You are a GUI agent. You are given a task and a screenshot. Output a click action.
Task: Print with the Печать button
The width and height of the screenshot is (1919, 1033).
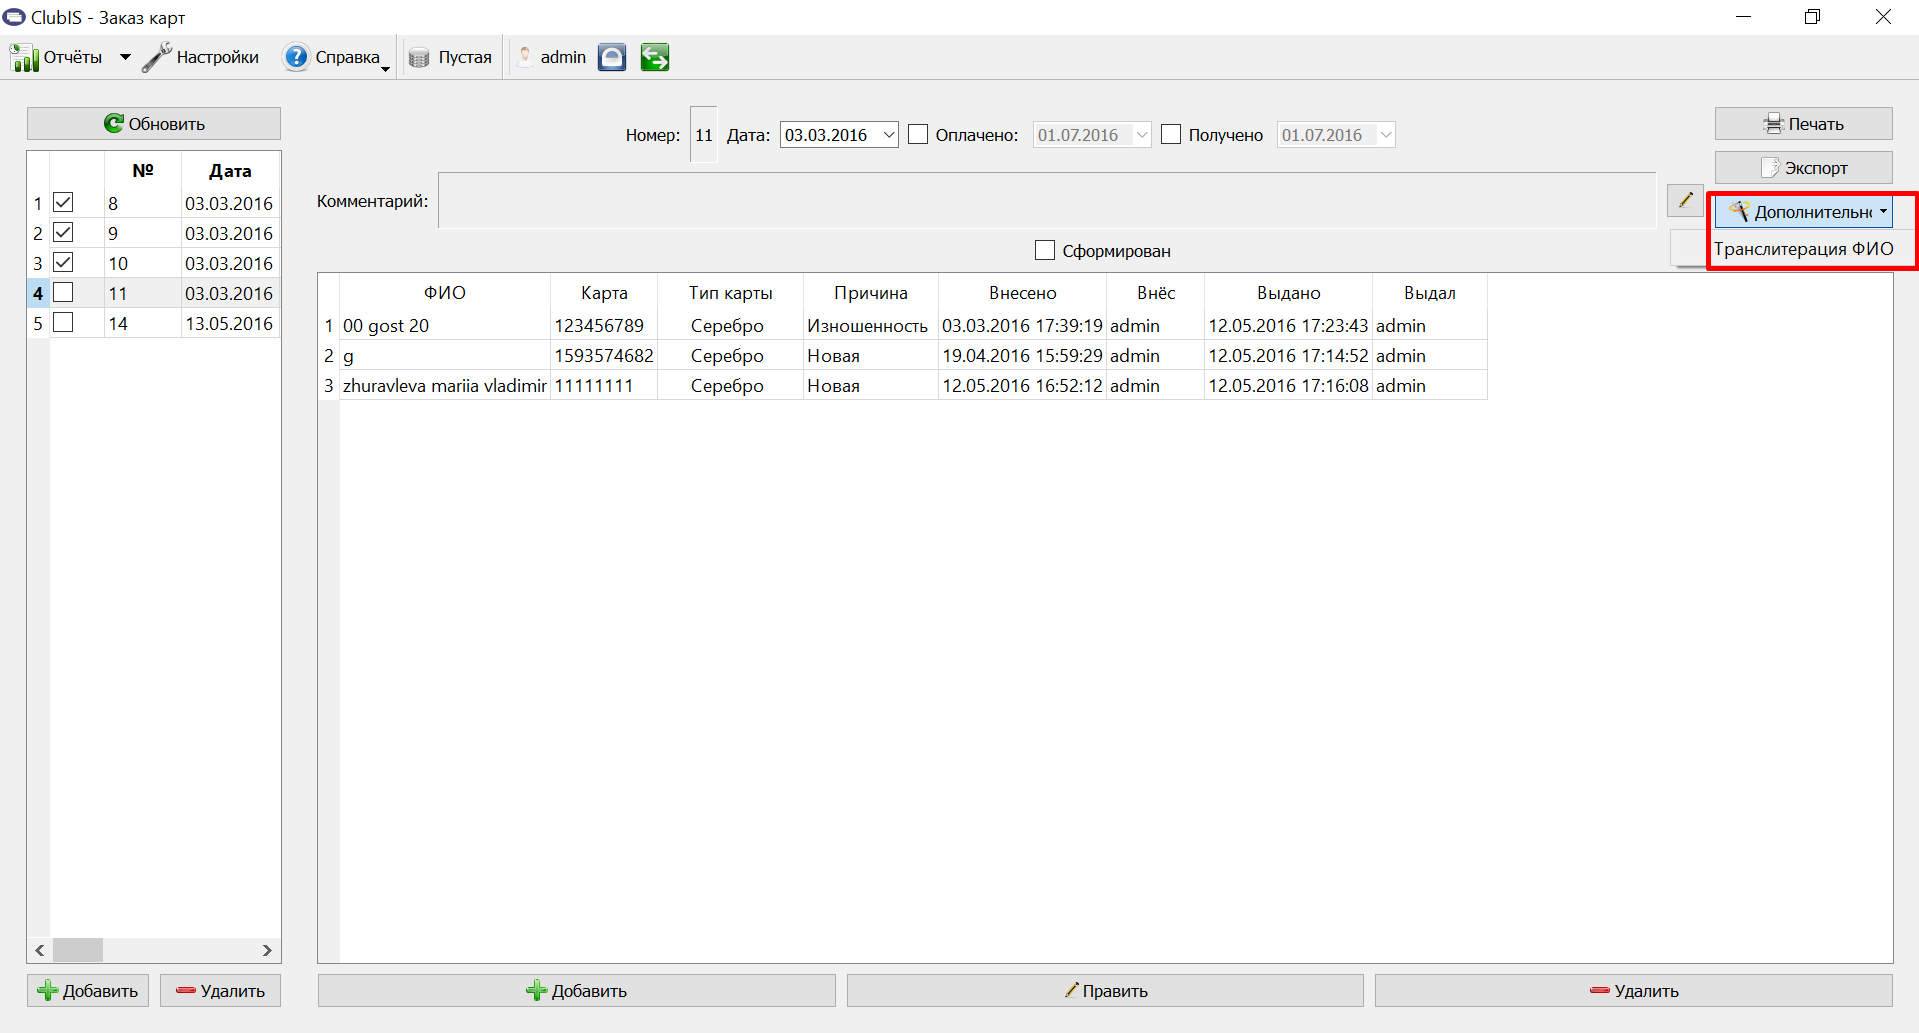click(1803, 124)
